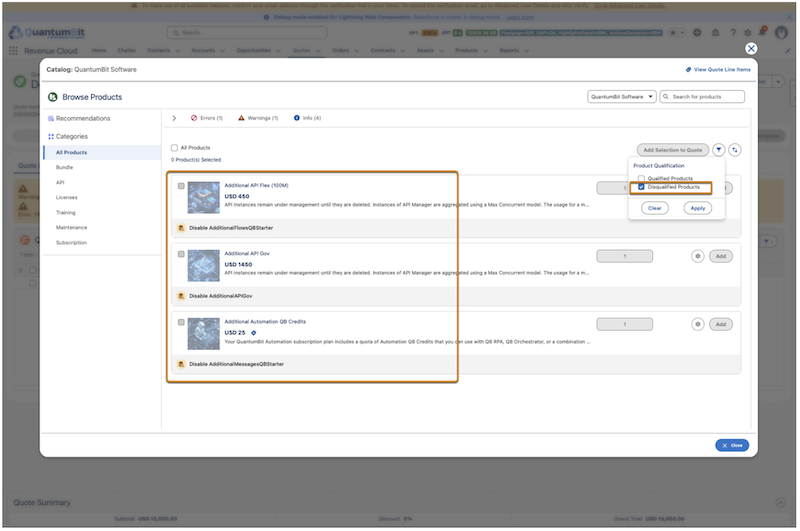Open the Contacts nav dropdown arrow
Image resolution: width=800 pixels, height=531 pixels.
click(178, 50)
